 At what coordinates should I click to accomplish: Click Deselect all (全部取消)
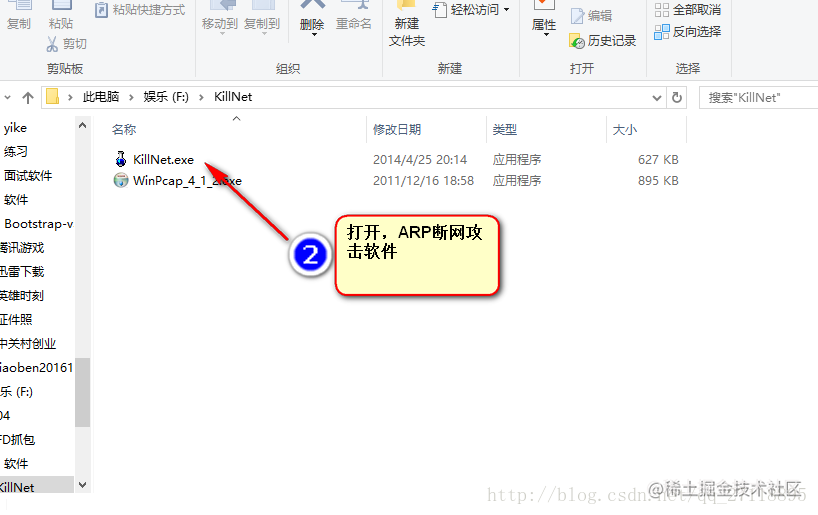pyautogui.click(x=688, y=9)
